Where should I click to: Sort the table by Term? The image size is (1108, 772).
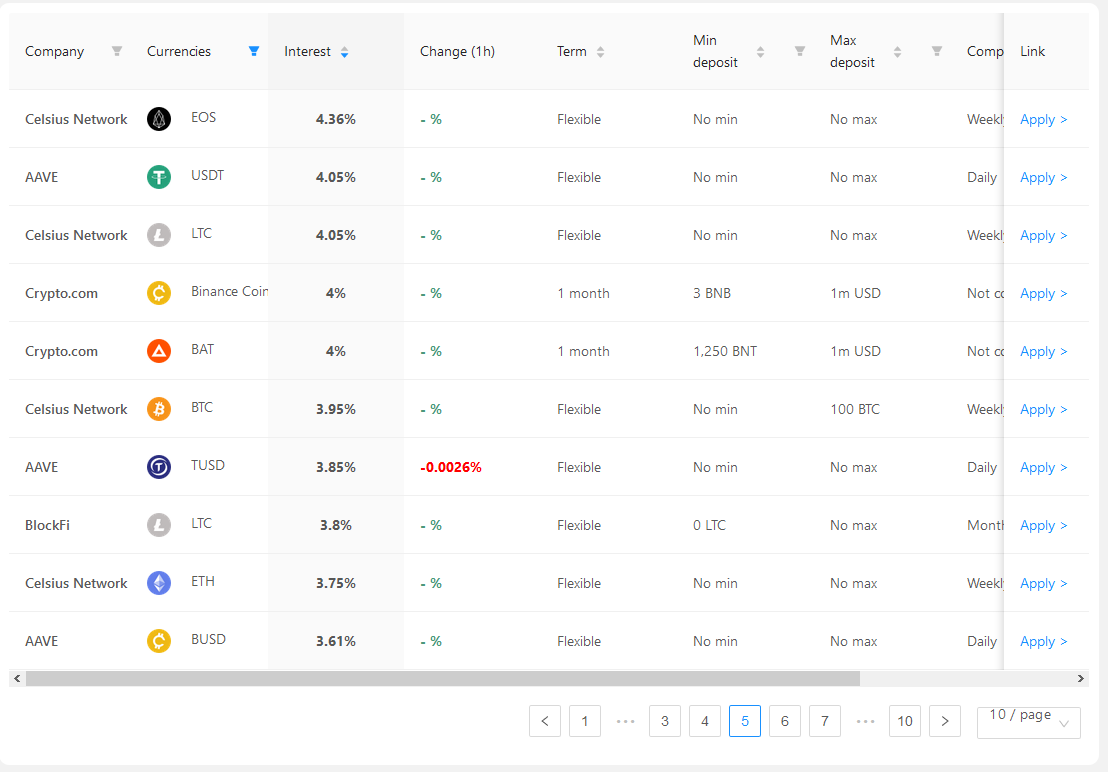coord(600,52)
